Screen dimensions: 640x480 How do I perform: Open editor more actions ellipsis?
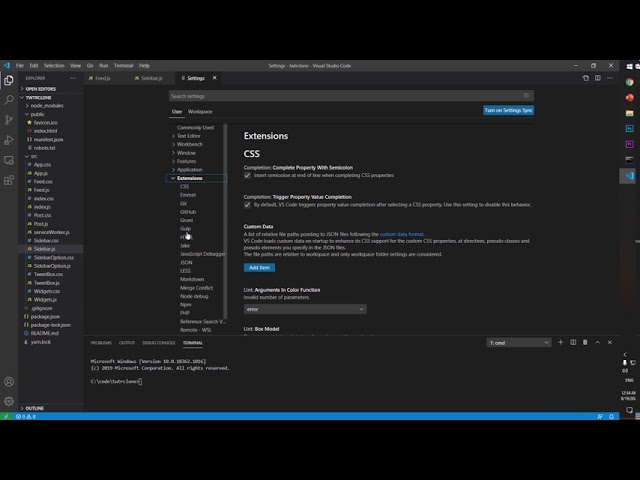[x=610, y=78]
